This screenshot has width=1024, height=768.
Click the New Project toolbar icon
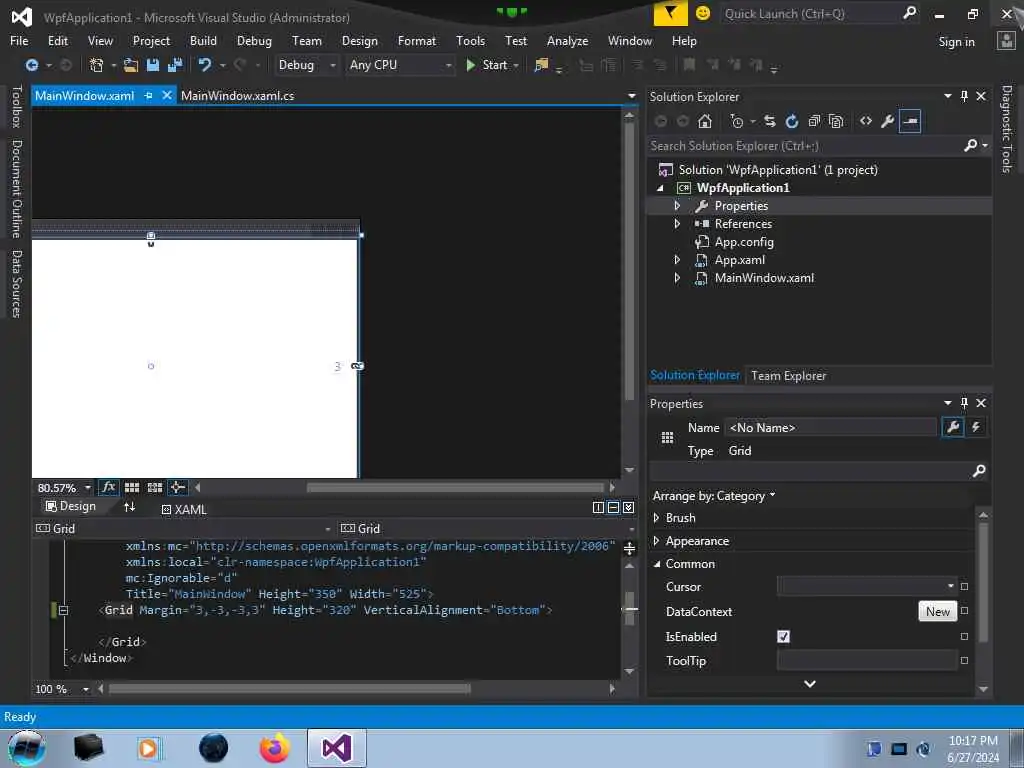click(97, 65)
